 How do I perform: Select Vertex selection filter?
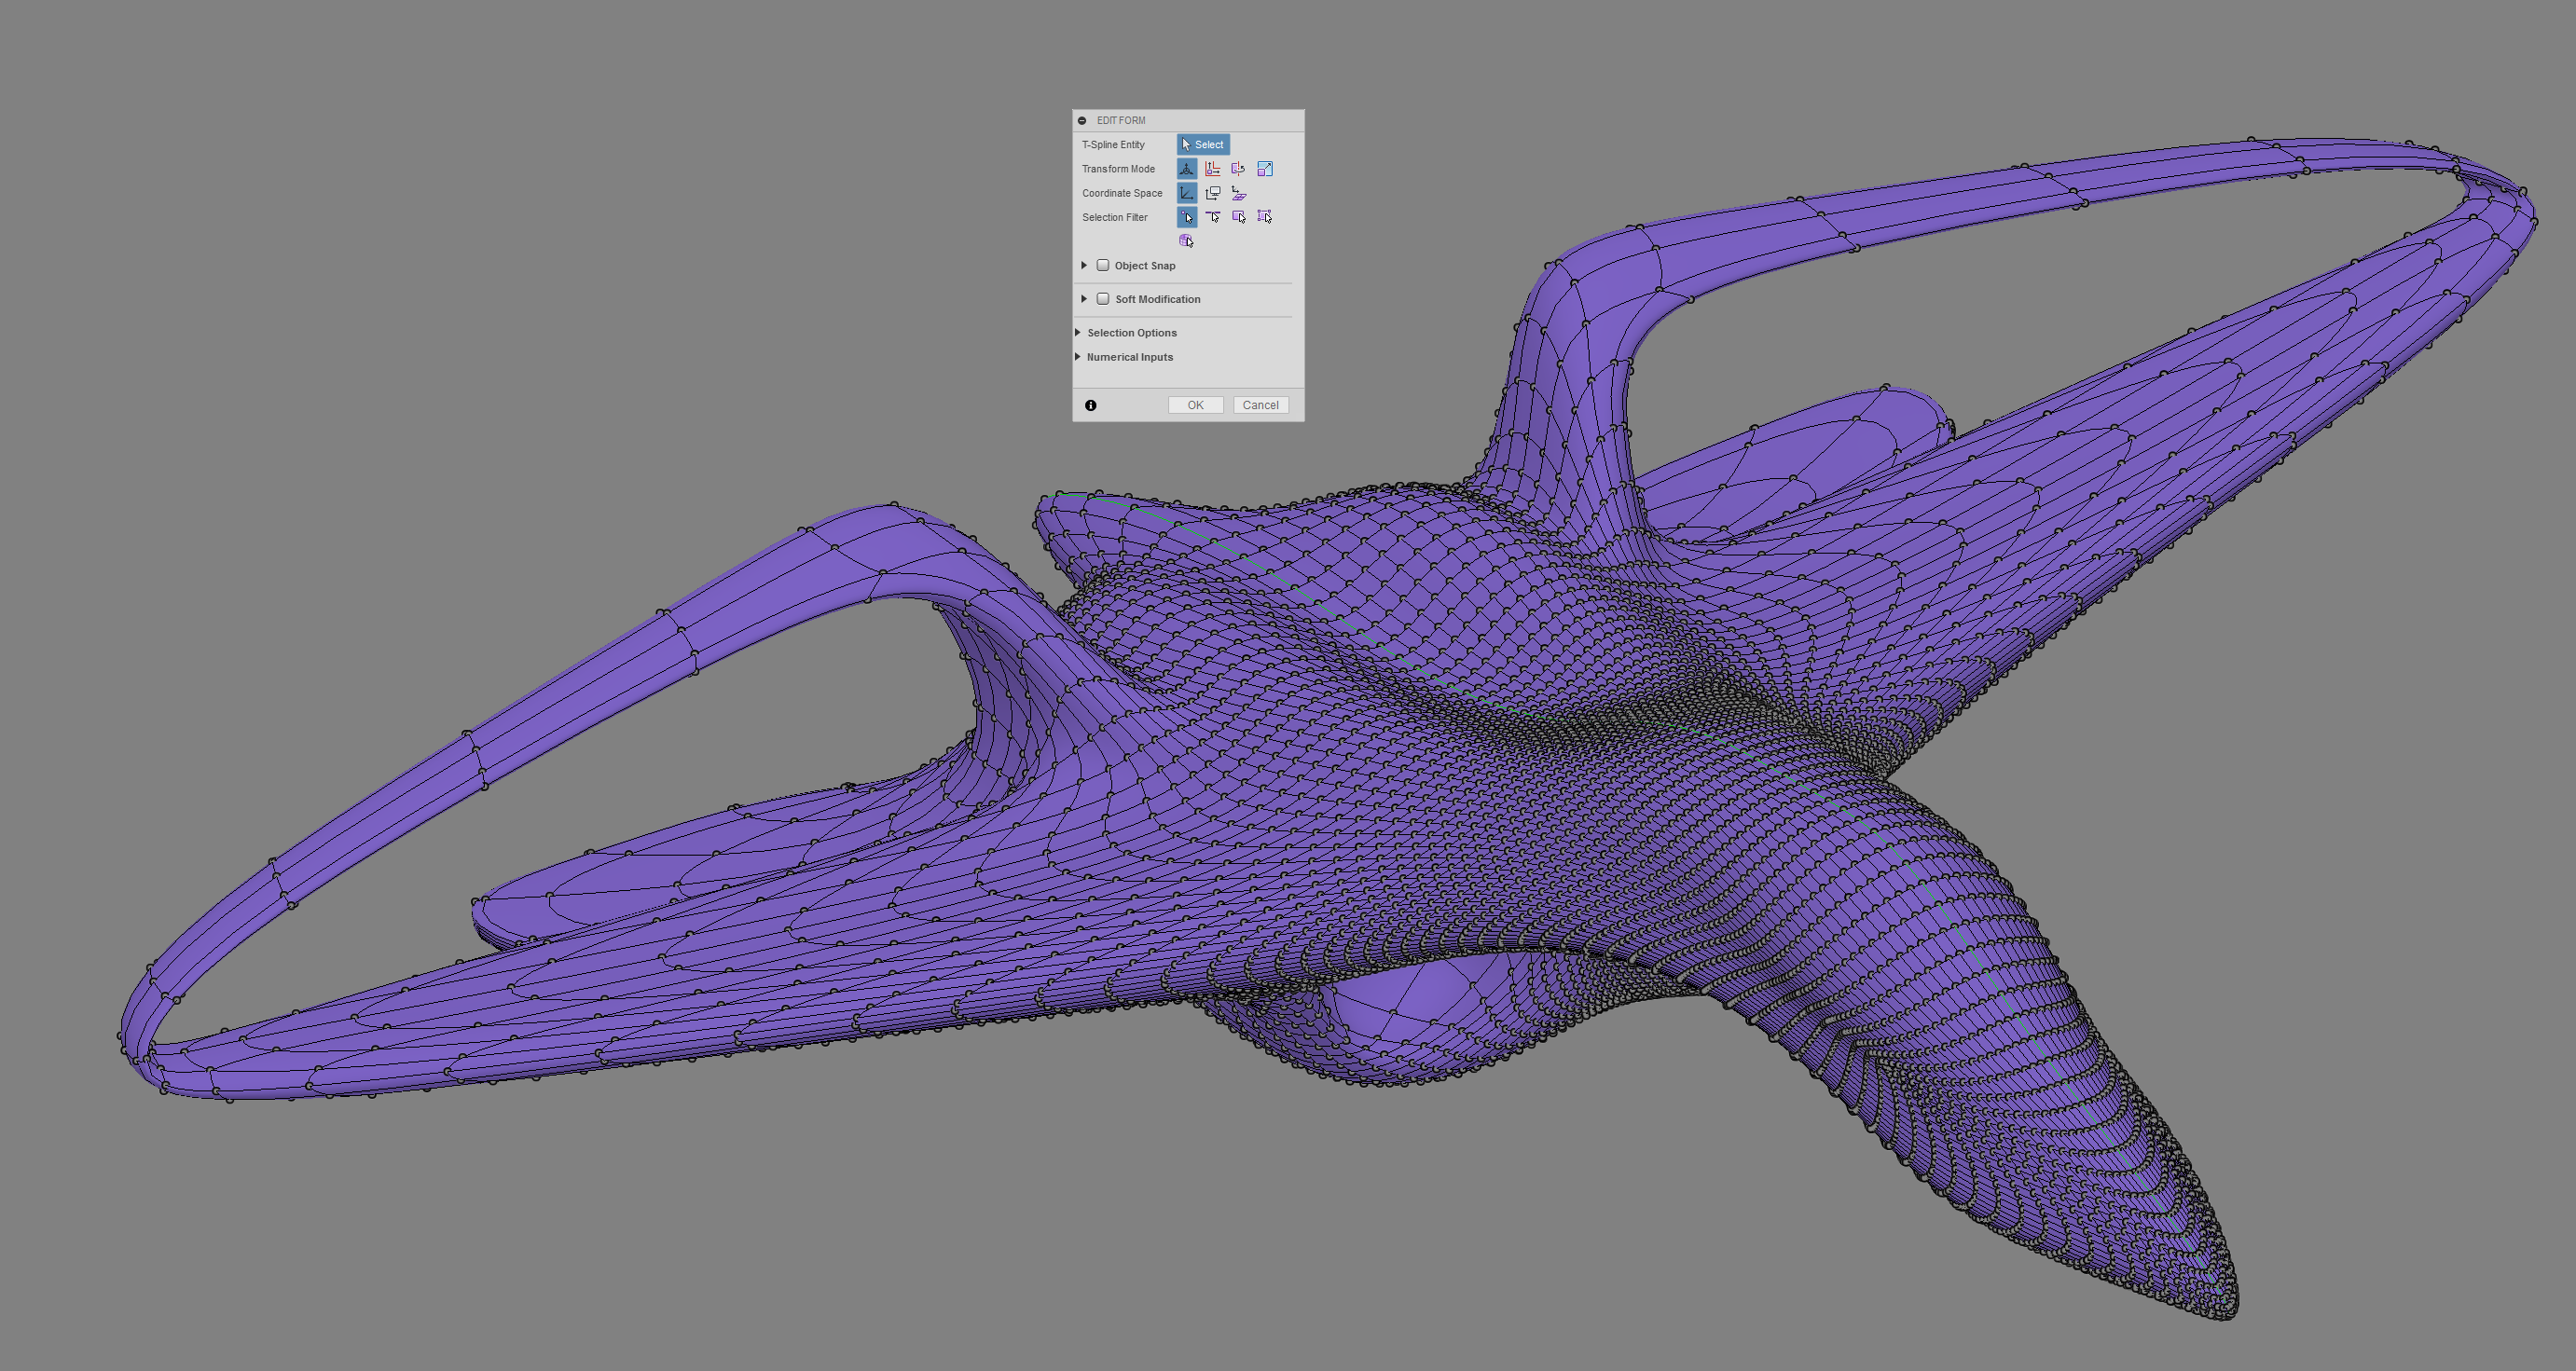click(1187, 217)
